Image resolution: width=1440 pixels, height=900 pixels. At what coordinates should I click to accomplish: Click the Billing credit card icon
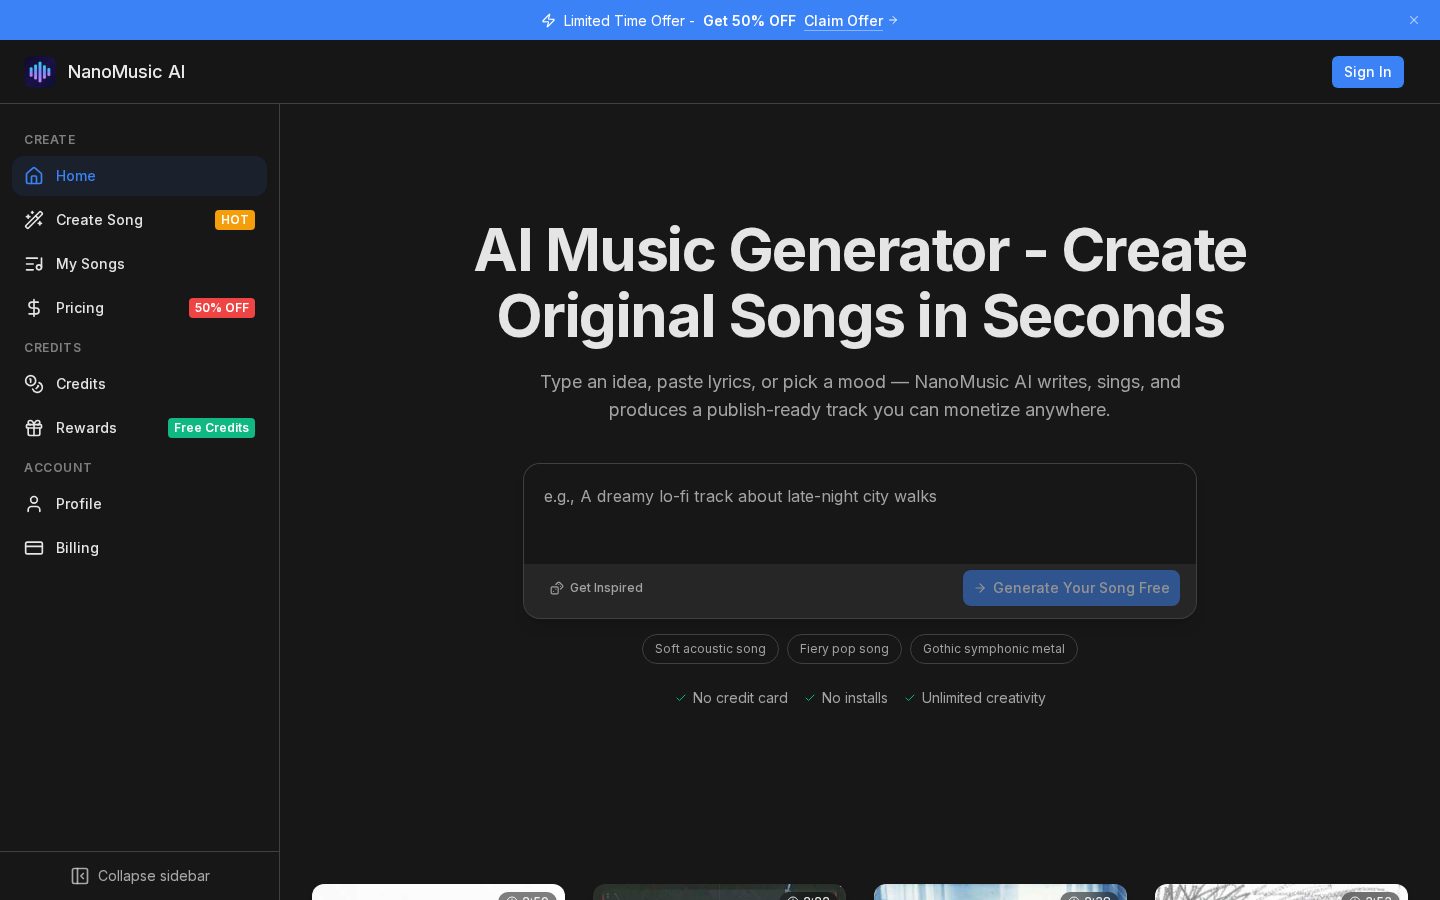point(34,548)
